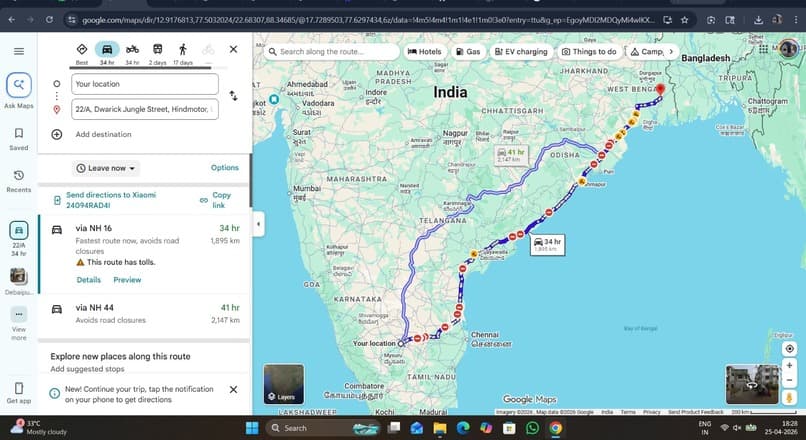
Task: Edit the Dwarick Jungle Street destination field
Action: pyautogui.click(x=144, y=109)
